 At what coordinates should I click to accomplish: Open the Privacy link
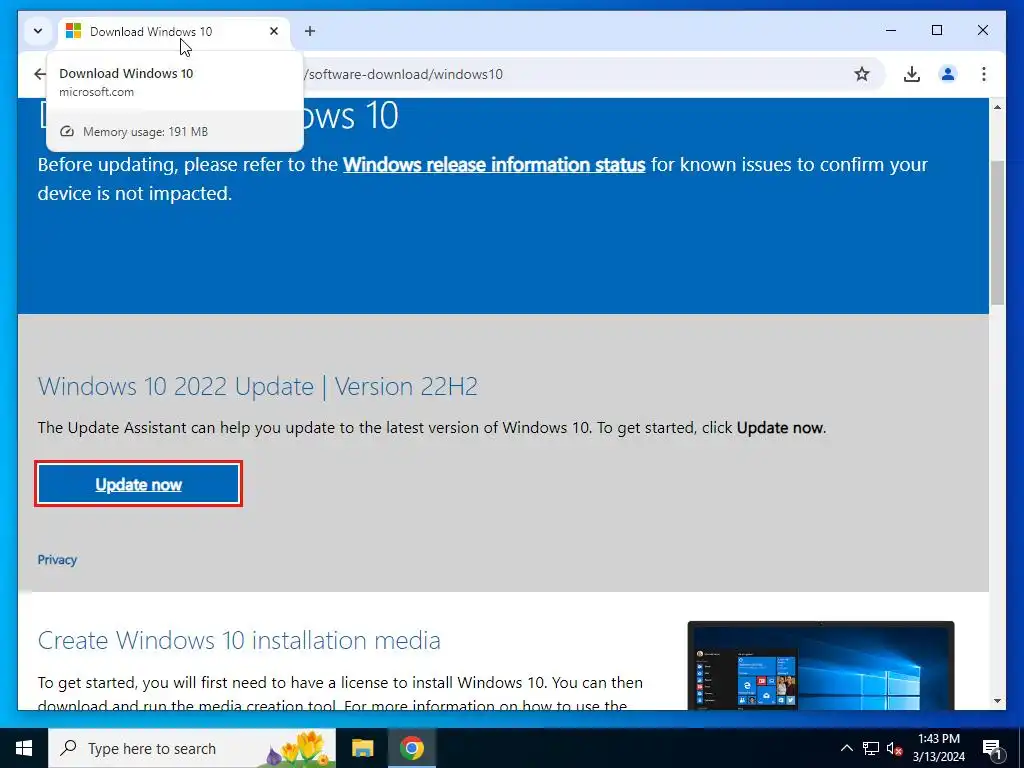[57, 560]
